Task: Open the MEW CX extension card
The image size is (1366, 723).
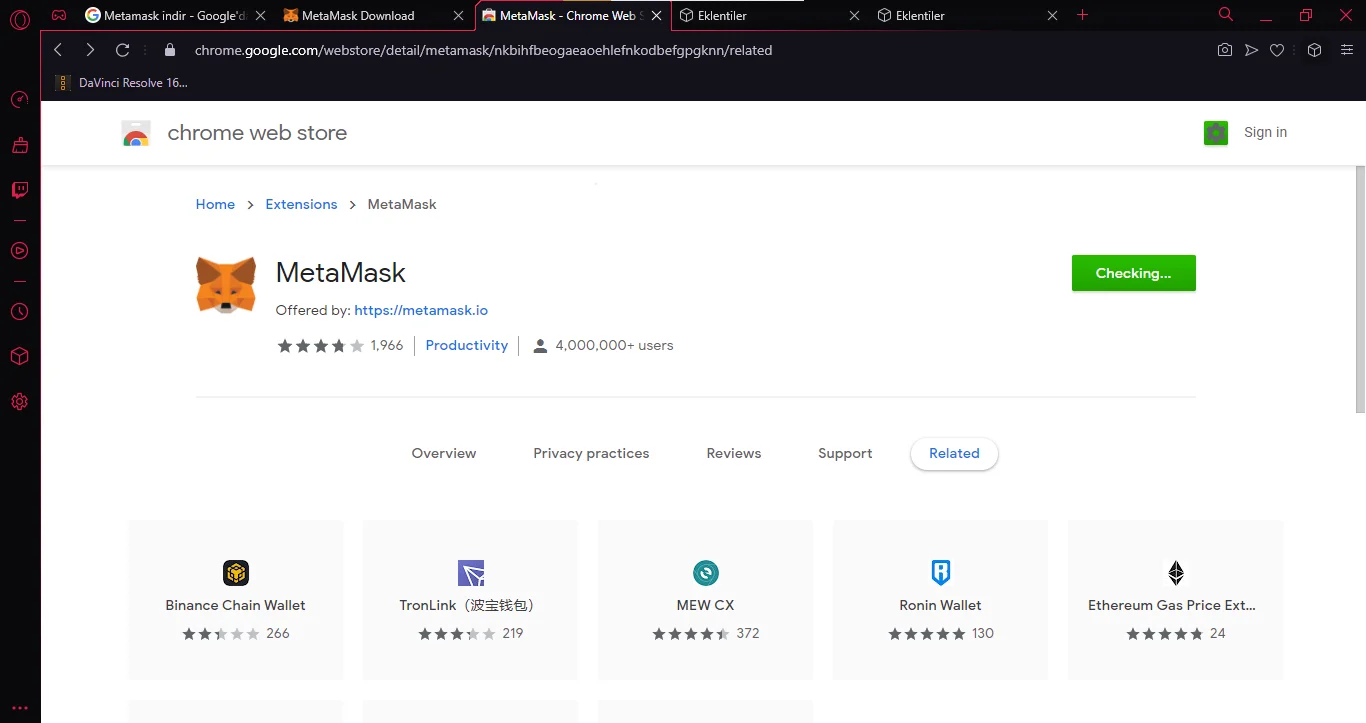Action: pos(705,600)
